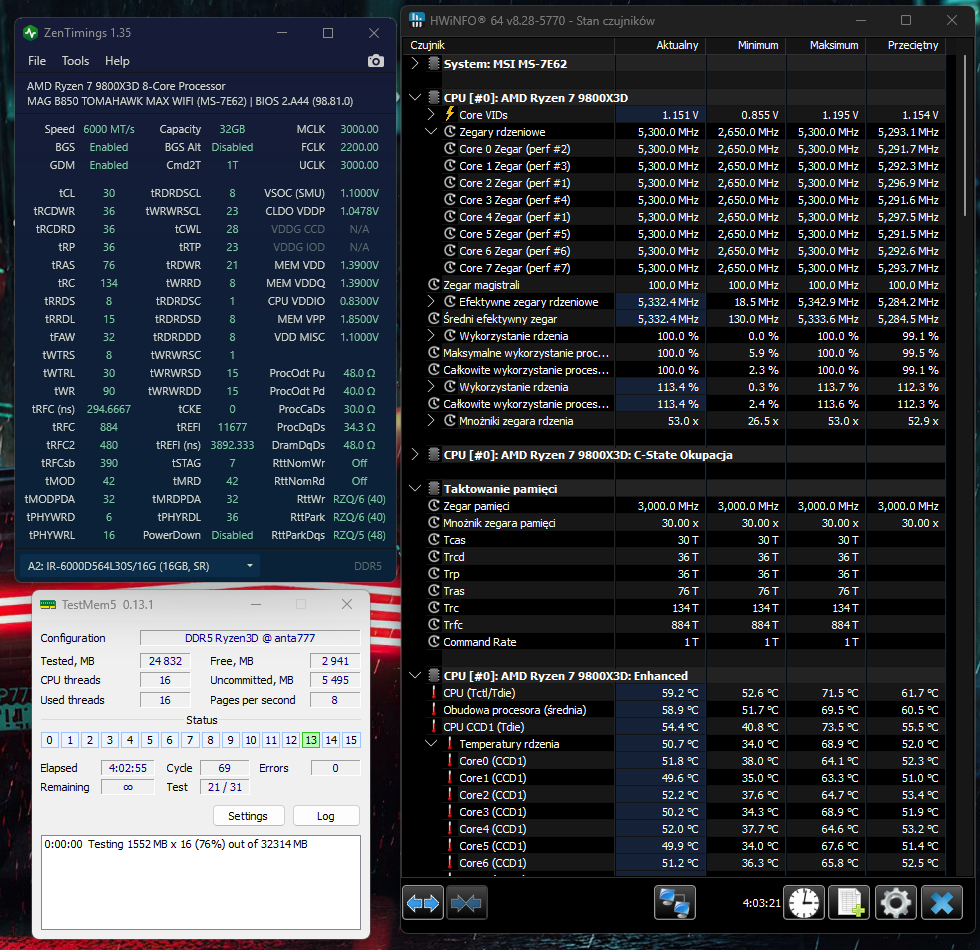
Task: Click the chip icon beside Taktowanie pamięci
Action: [x=434, y=488]
